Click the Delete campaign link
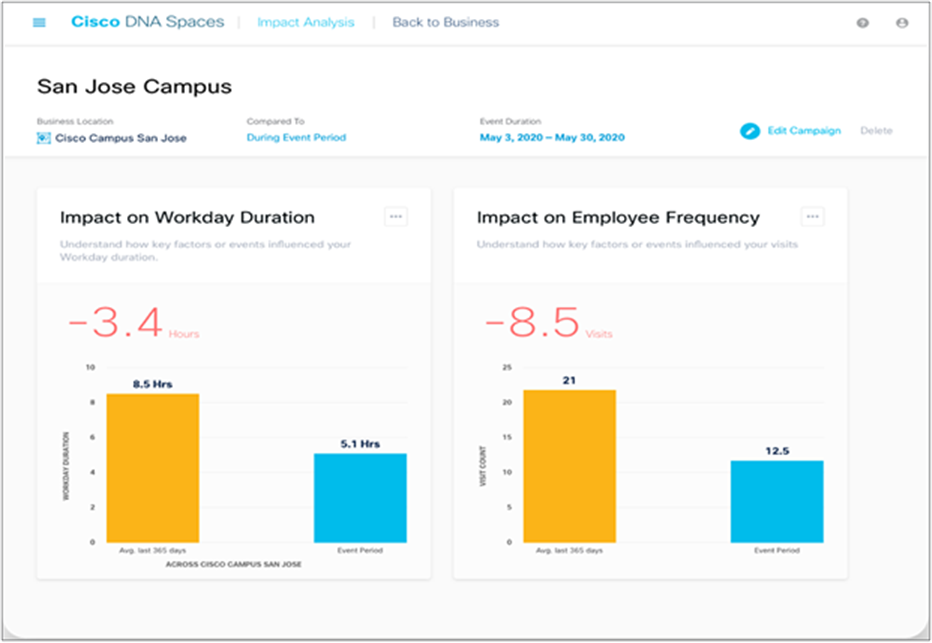 (x=876, y=131)
